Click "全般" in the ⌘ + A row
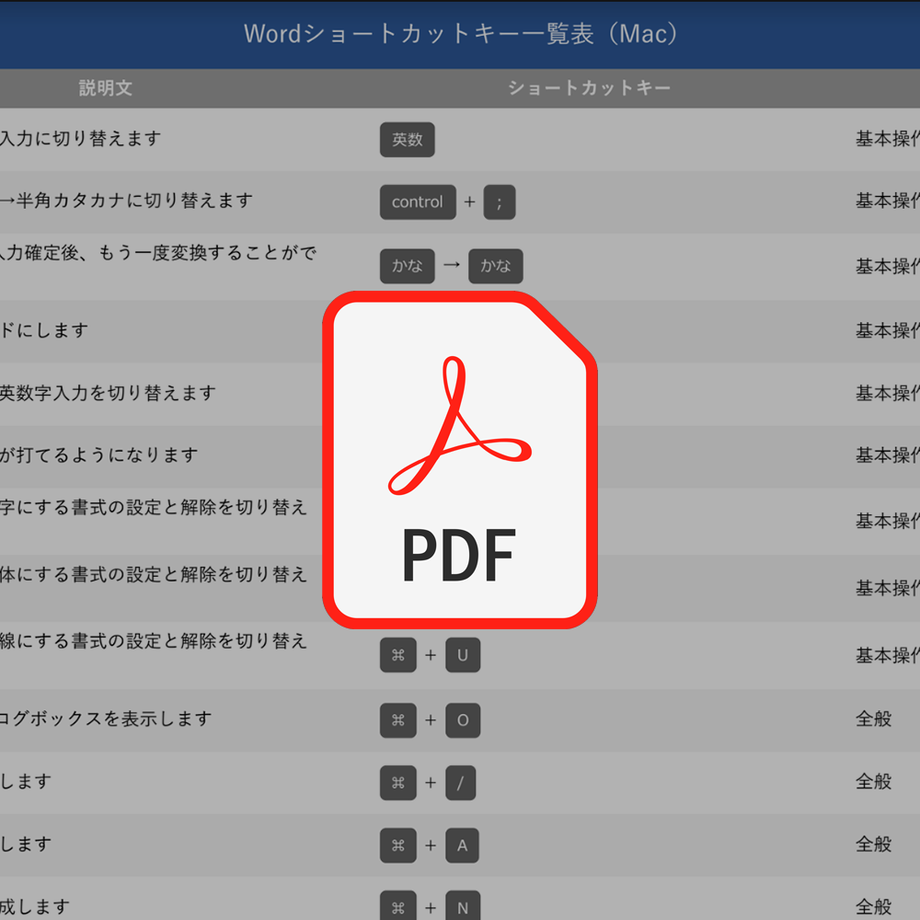 pyautogui.click(x=874, y=844)
